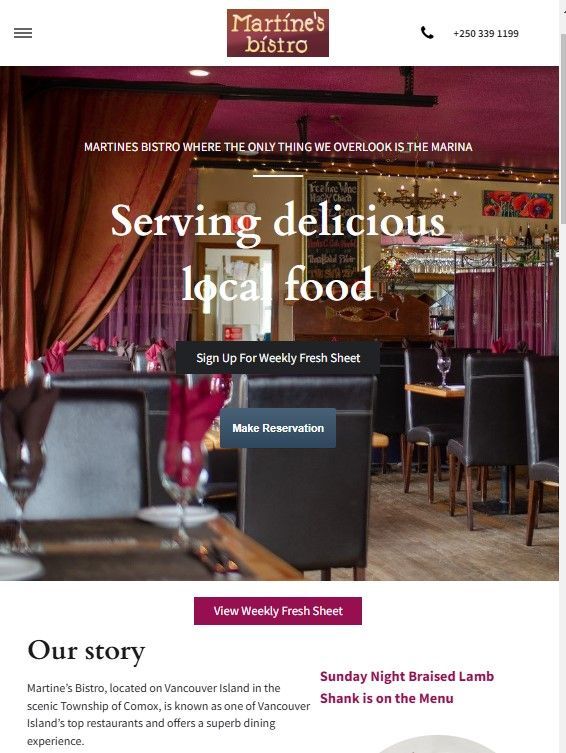566x753 pixels.
Task: Click the Martine's Bistro logo
Action: click(278, 33)
